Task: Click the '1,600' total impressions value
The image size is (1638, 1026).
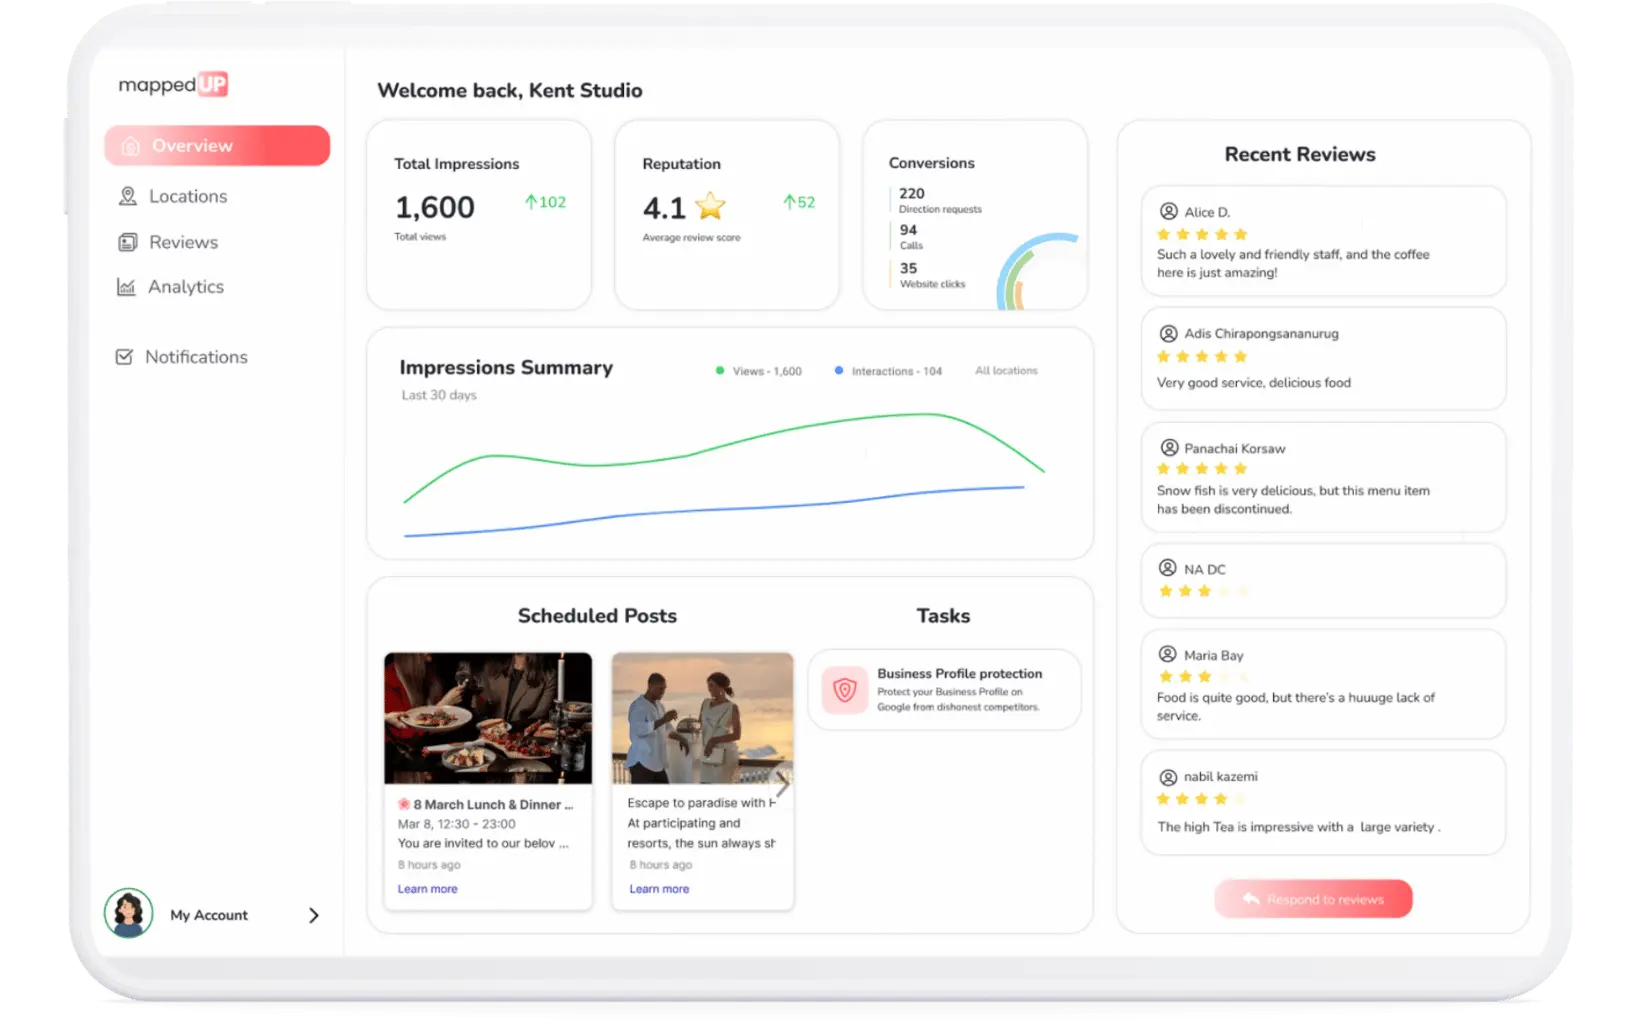Action: point(435,207)
